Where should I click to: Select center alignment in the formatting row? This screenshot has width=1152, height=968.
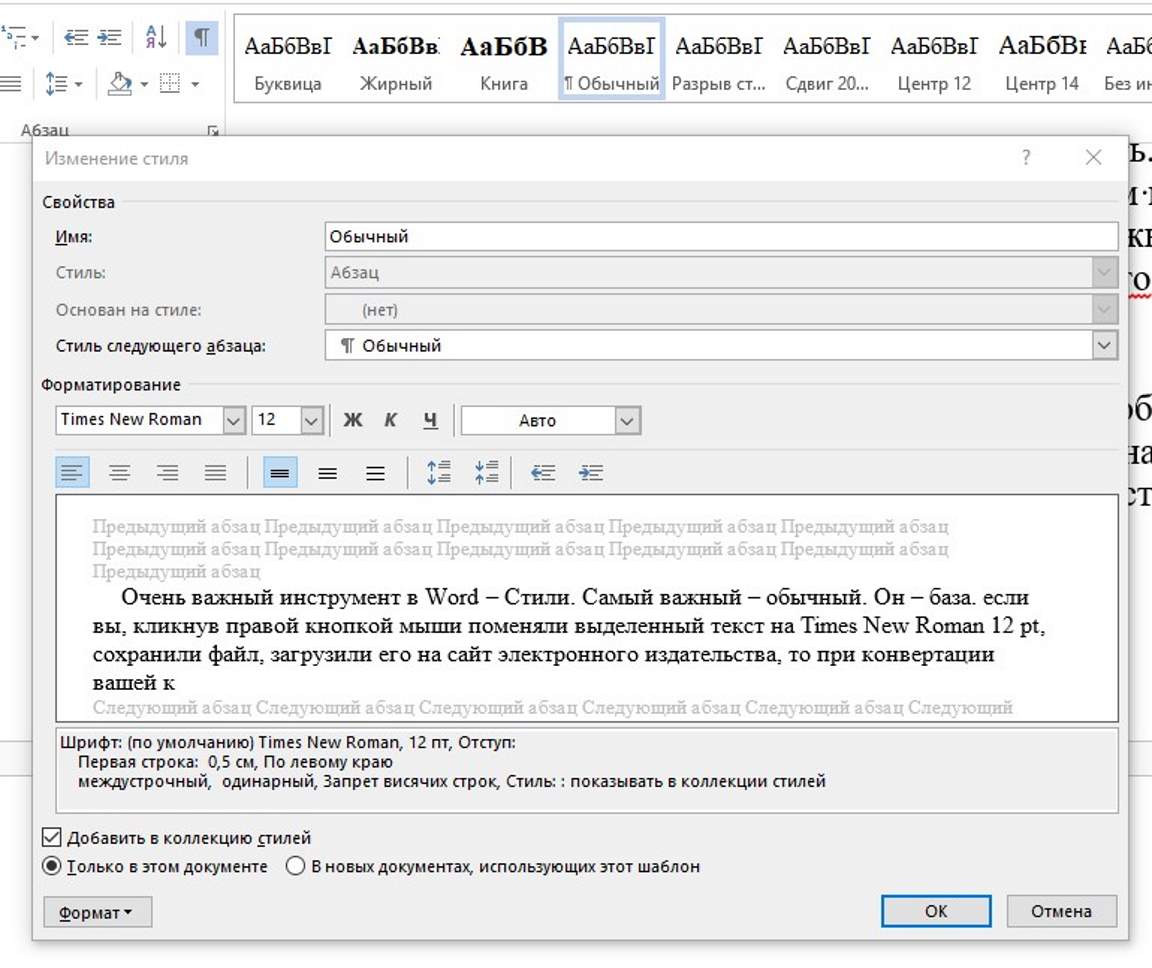(x=120, y=473)
